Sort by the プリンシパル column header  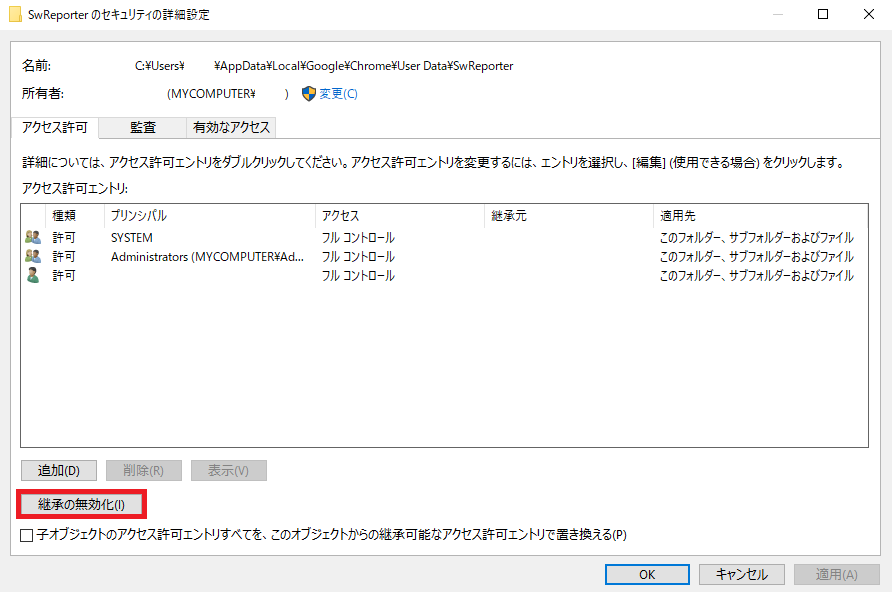pyautogui.click(x=209, y=216)
